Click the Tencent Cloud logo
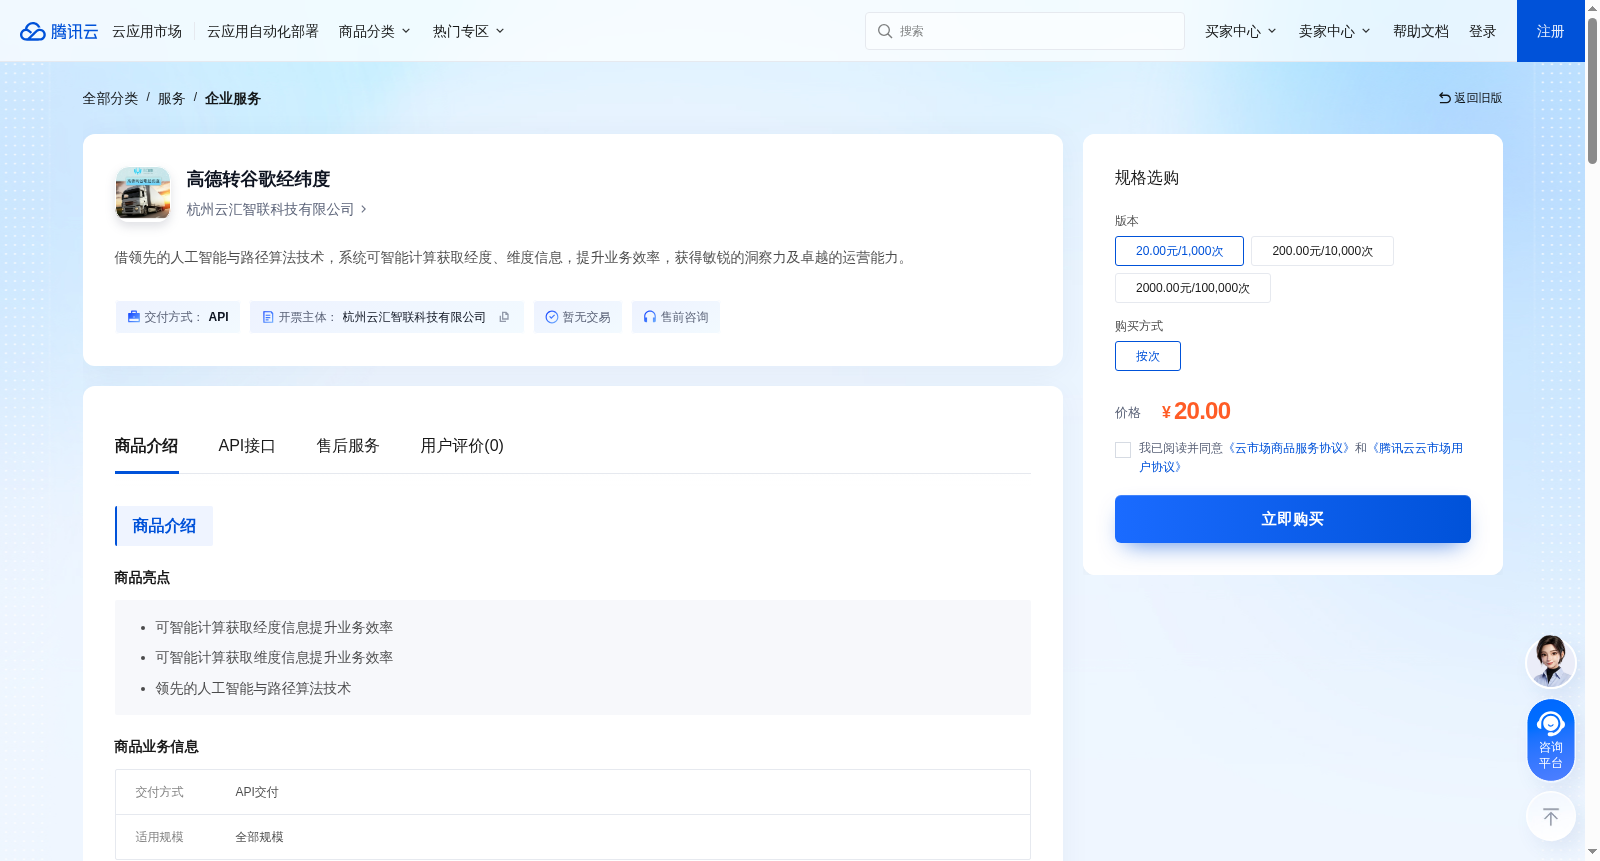This screenshot has height=861, width=1600. pos(59,31)
